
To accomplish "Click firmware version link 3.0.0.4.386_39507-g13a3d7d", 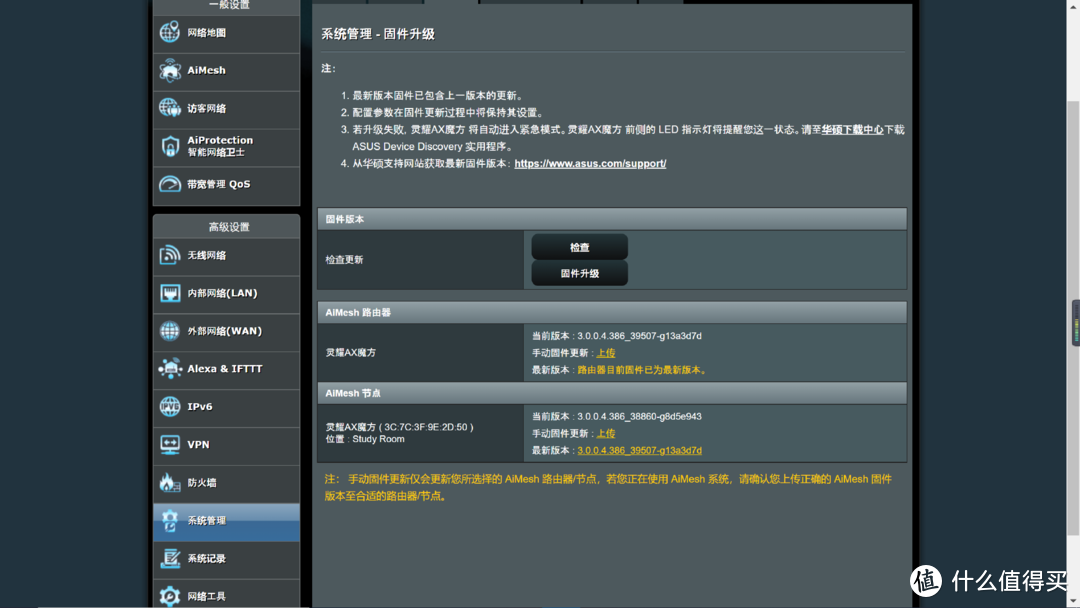I will [x=638, y=450].
